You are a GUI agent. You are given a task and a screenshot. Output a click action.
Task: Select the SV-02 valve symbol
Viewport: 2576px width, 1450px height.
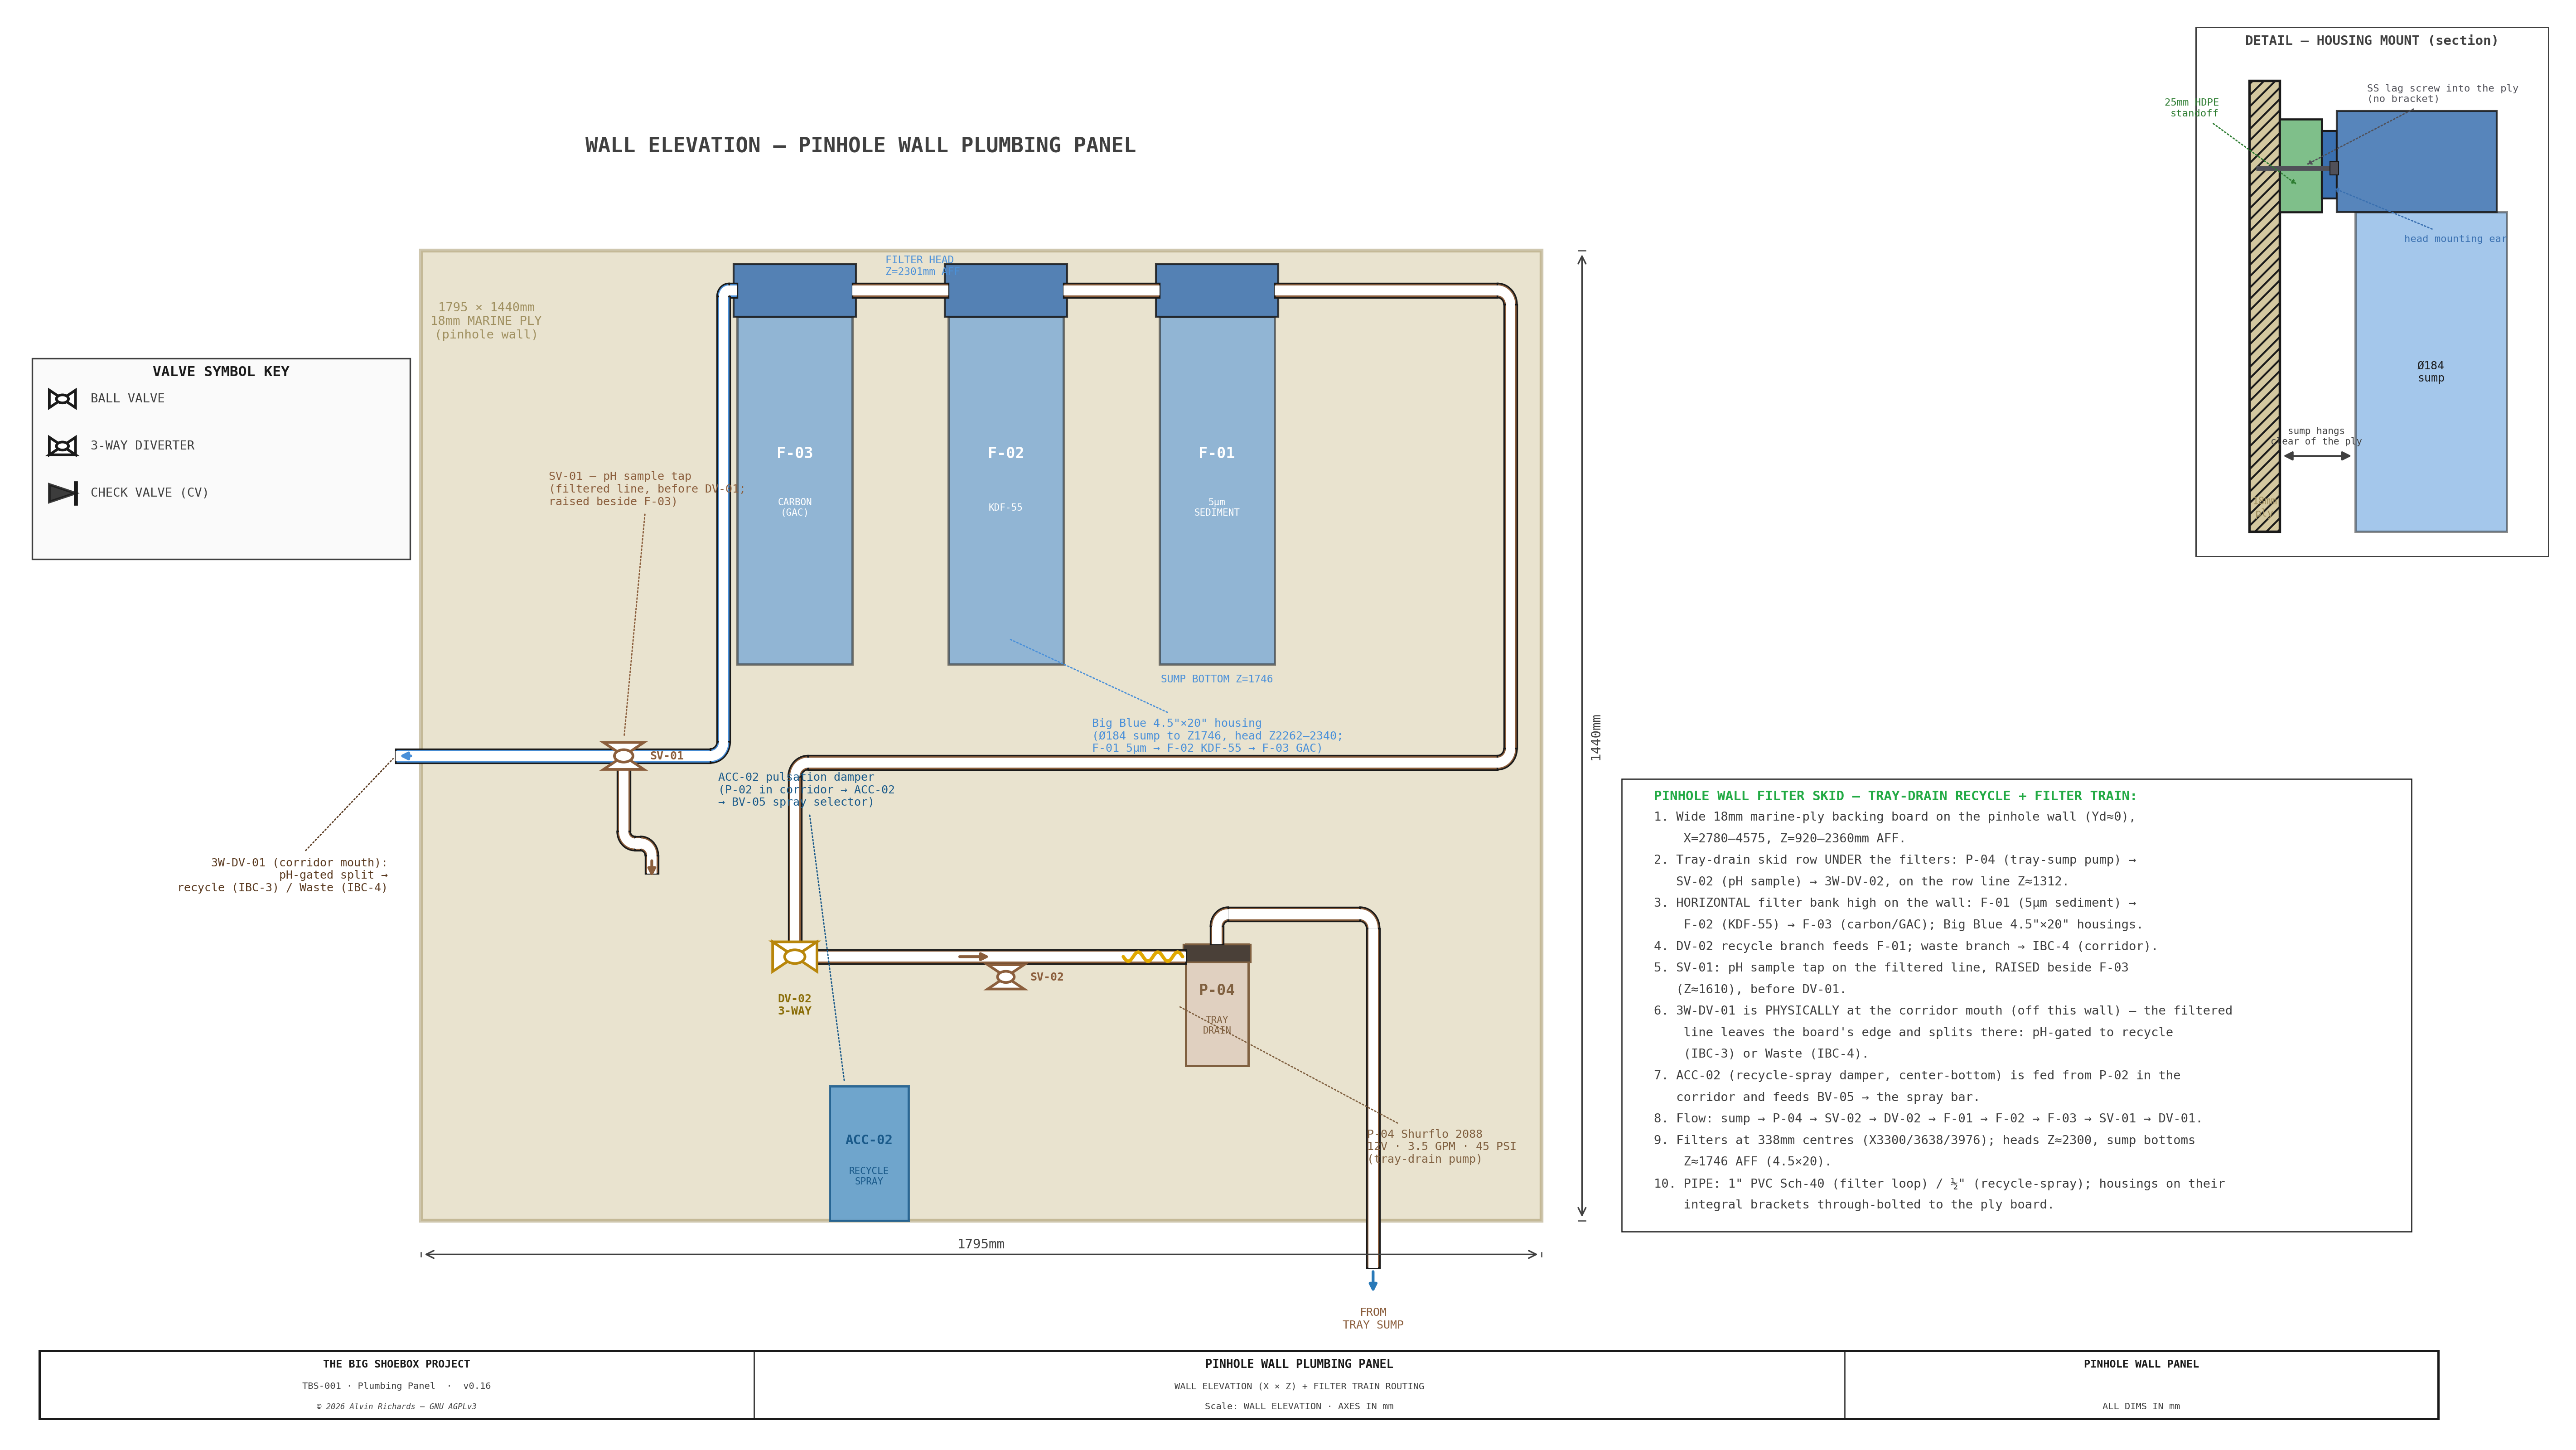(x=1005, y=977)
